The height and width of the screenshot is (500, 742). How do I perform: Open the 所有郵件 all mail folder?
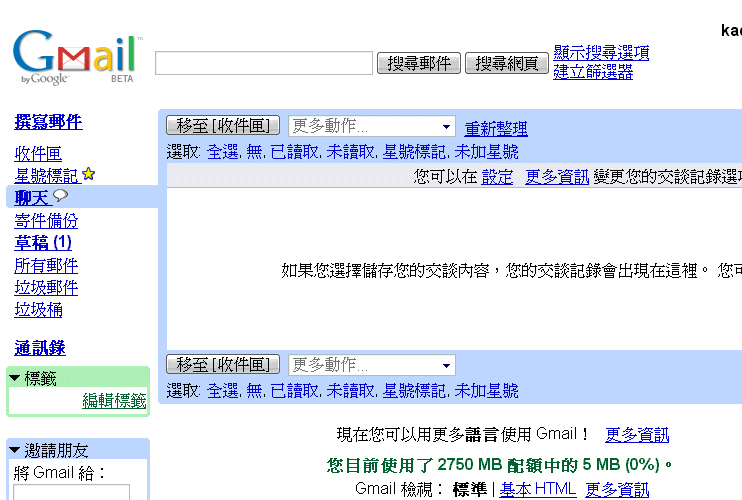coord(46,265)
